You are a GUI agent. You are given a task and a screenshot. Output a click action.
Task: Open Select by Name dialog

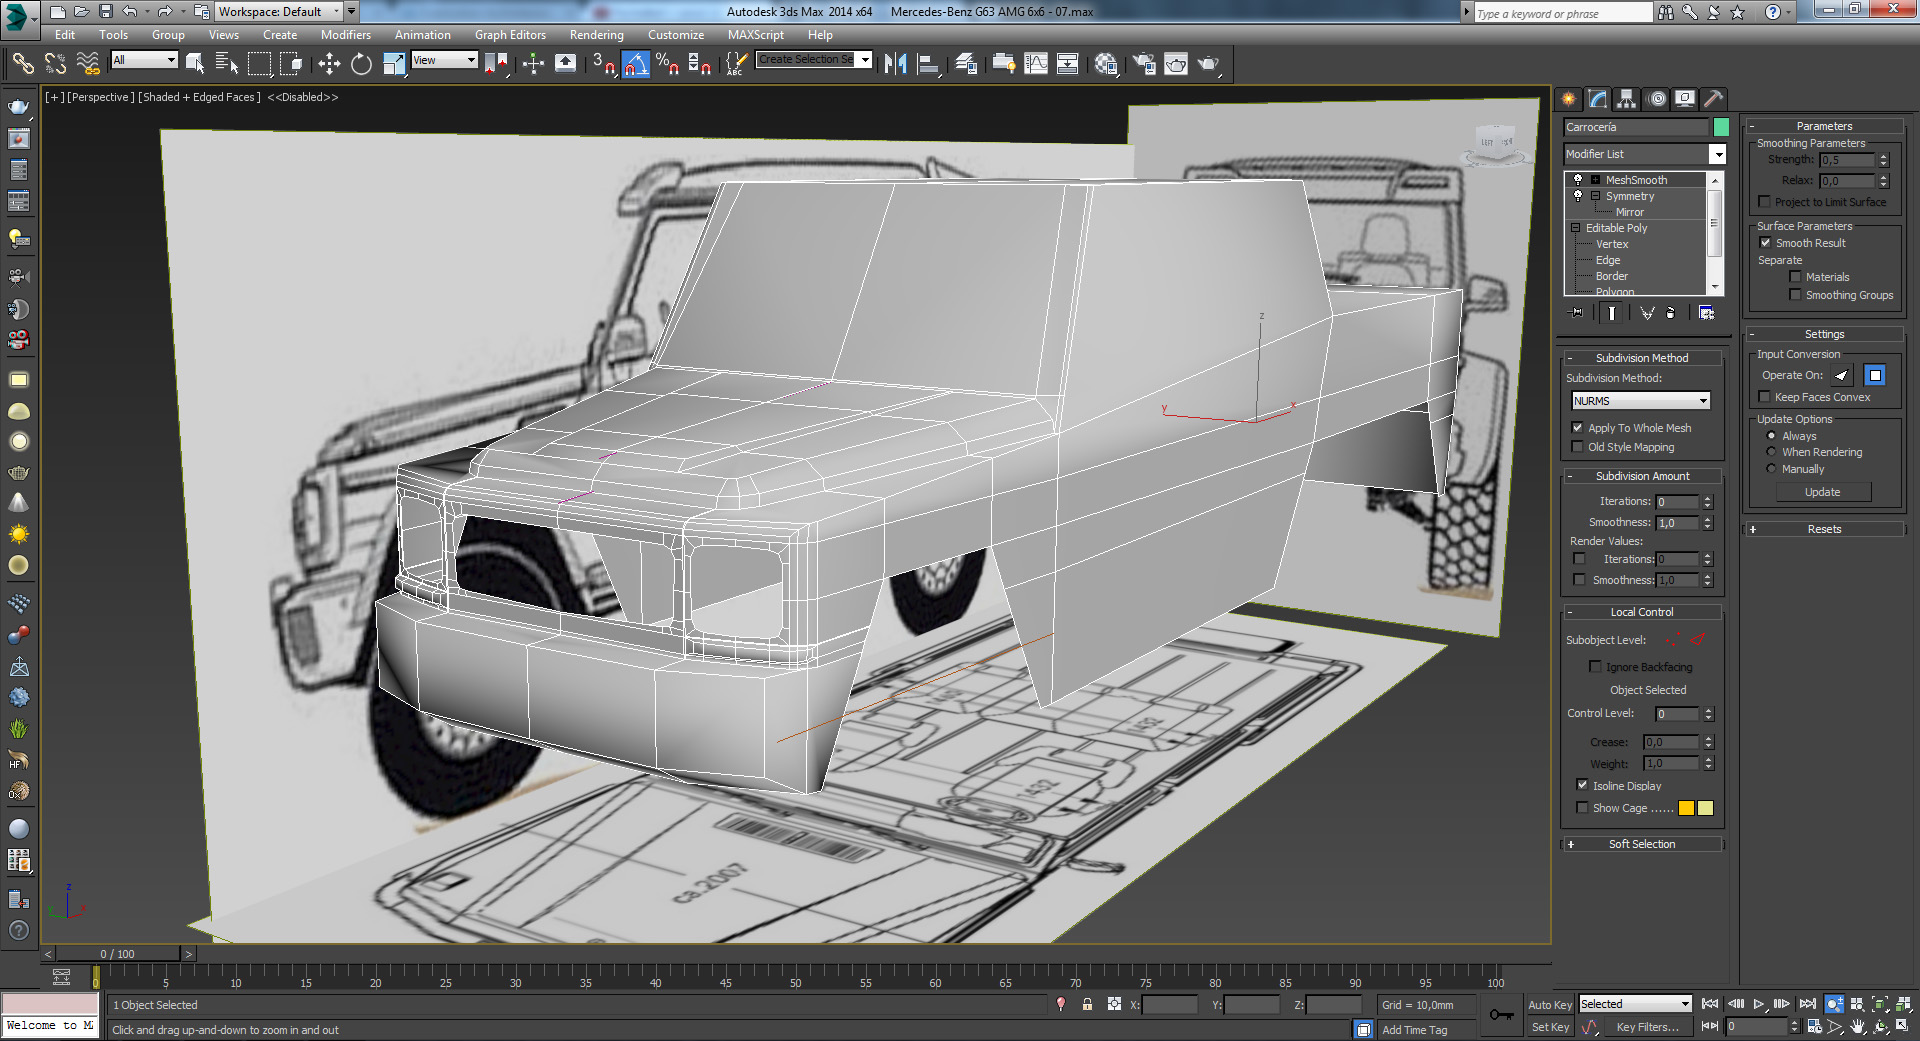point(227,64)
